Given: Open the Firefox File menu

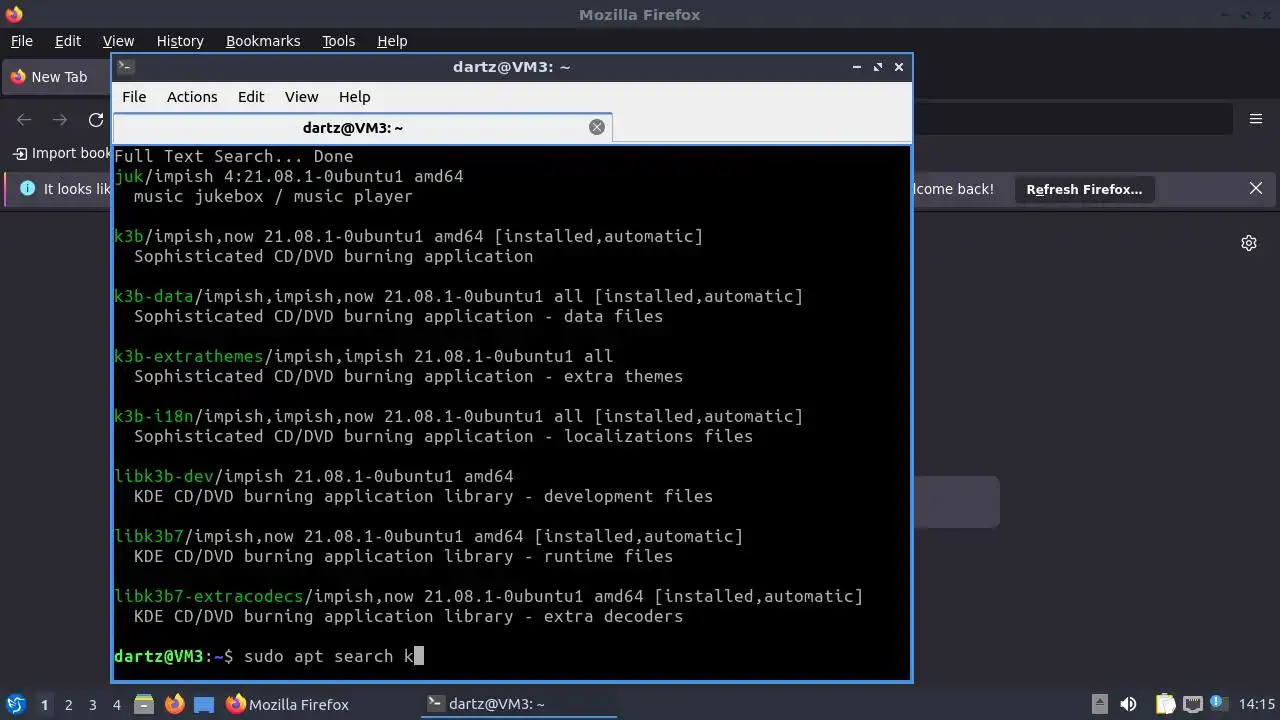Looking at the screenshot, I should [x=22, y=41].
